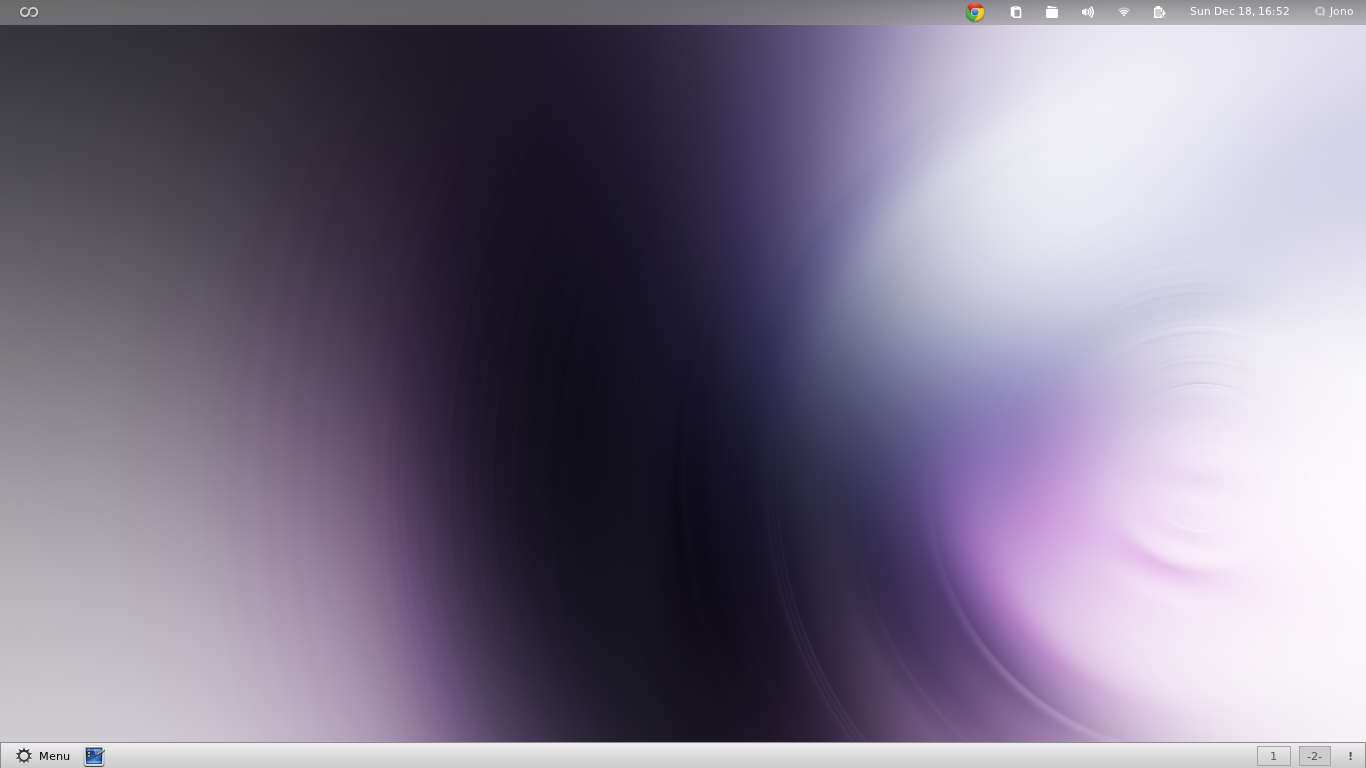Image resolution: width=1366 pixels, height=768 pixels.
Task: Open the files folder indicator
Action: (x=1052, y=12)
